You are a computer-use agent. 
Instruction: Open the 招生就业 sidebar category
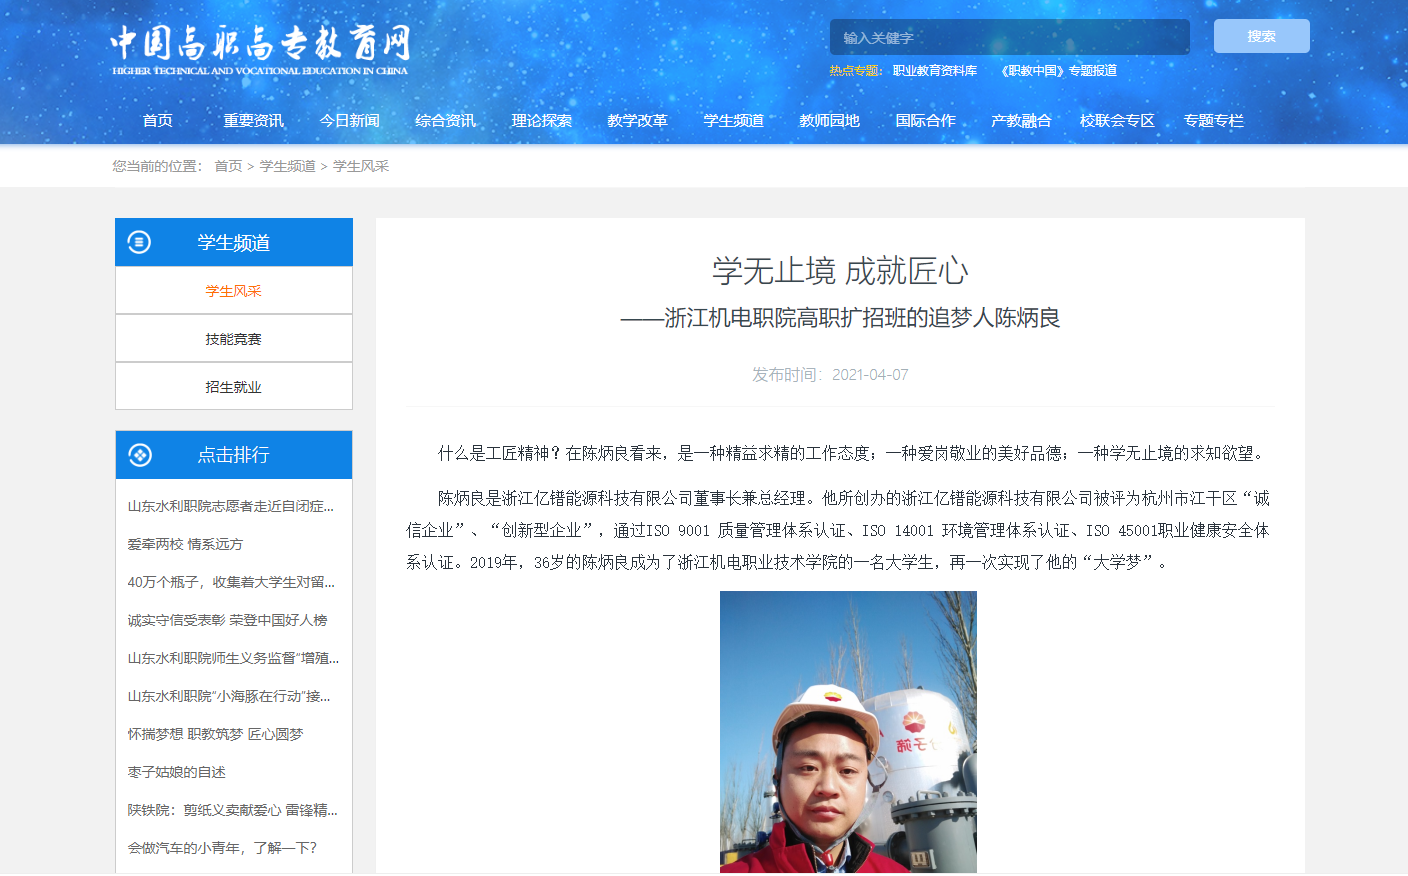pos(233,387)
